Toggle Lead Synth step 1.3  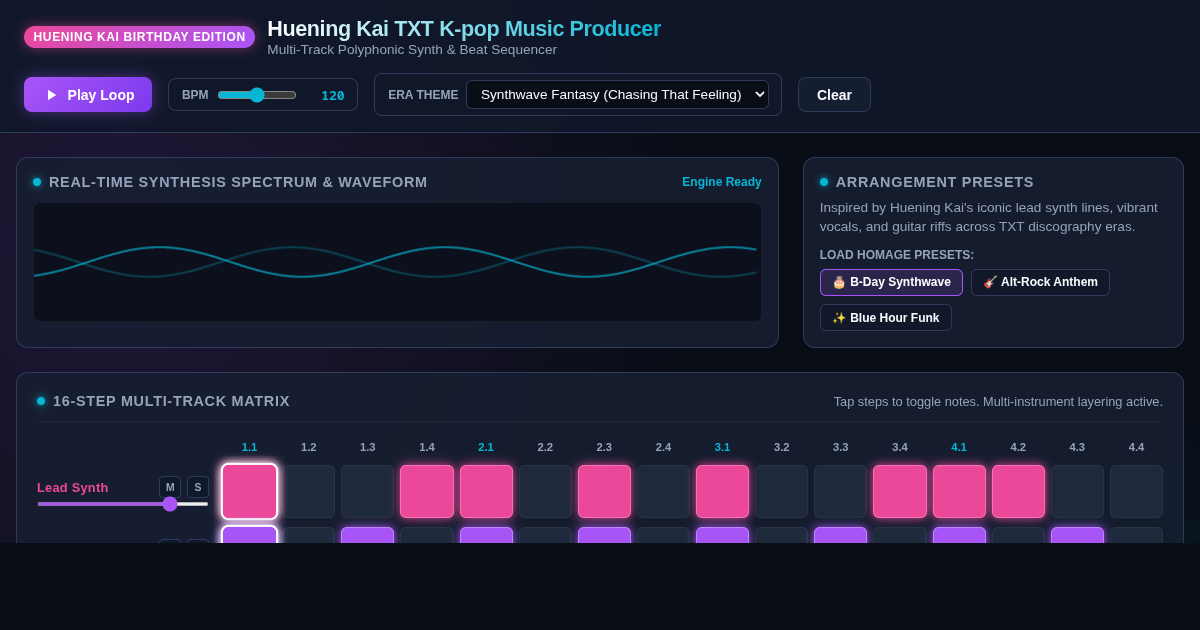pyautogui.click(x=368, y=491)
